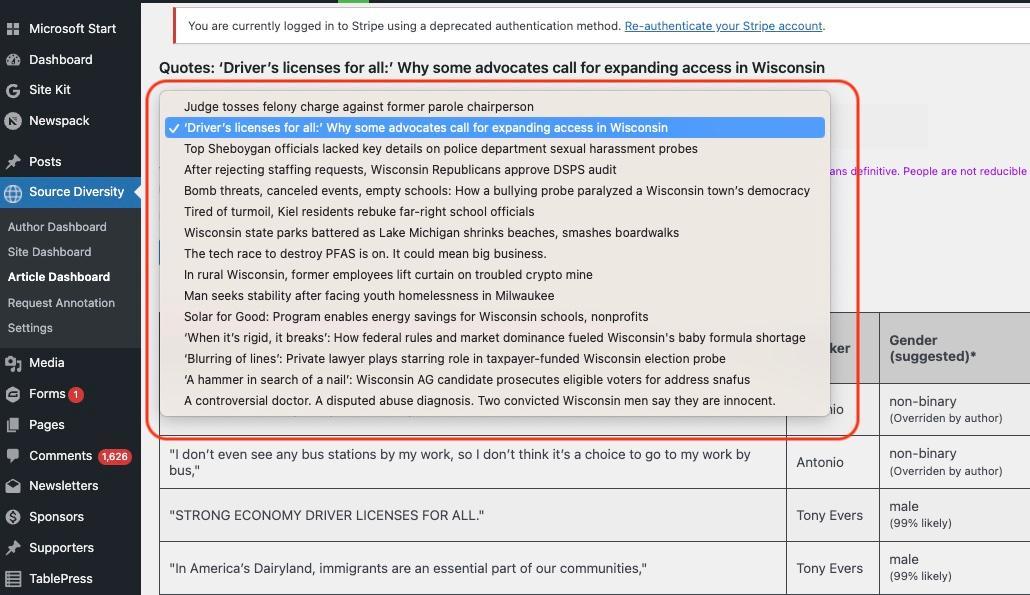Open Source Diversity Settings
This screenshot has width=1030, height=595.
pyautogui.click(x=30, y=327)
